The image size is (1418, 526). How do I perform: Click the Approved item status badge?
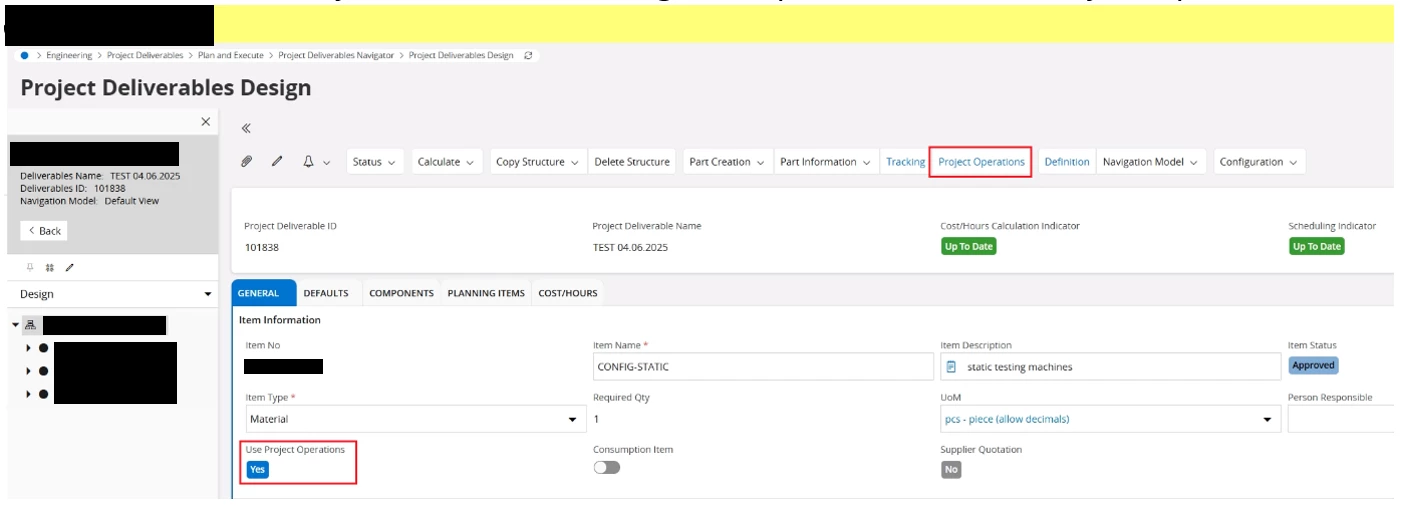pyautogui.click(x=1313, y=366)
